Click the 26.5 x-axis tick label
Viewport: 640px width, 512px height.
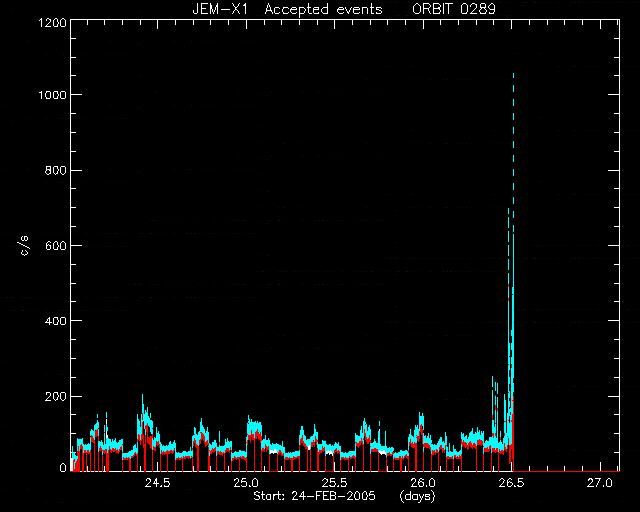pyautogui.click(x=511, y=483)
